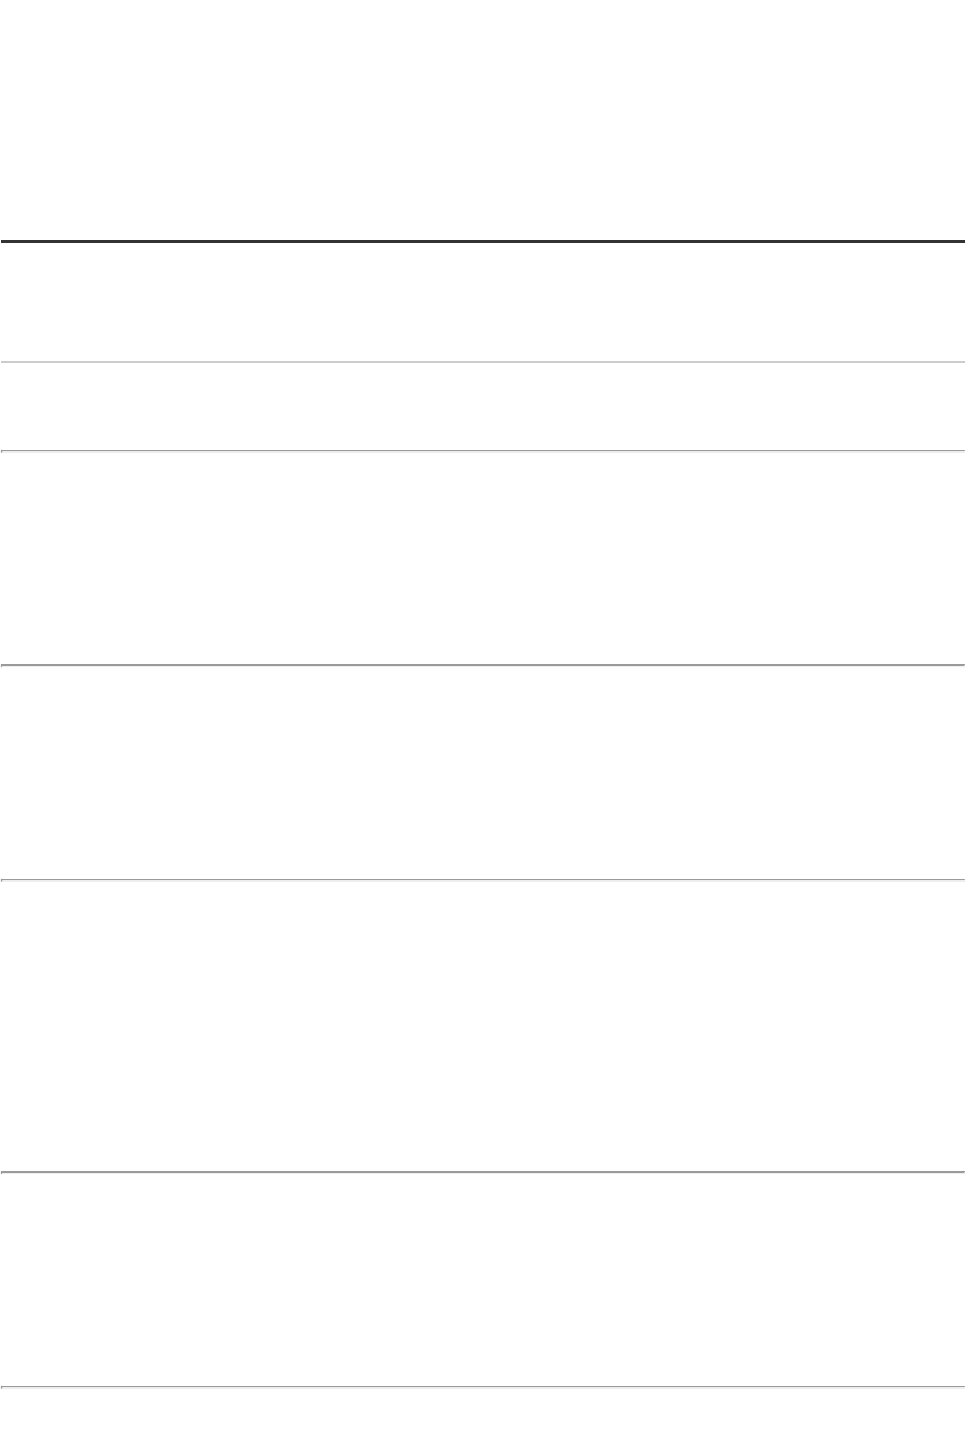
Task: Click the blank header area above thick divider
Action: pyautogui.click(x=482, y=120)
